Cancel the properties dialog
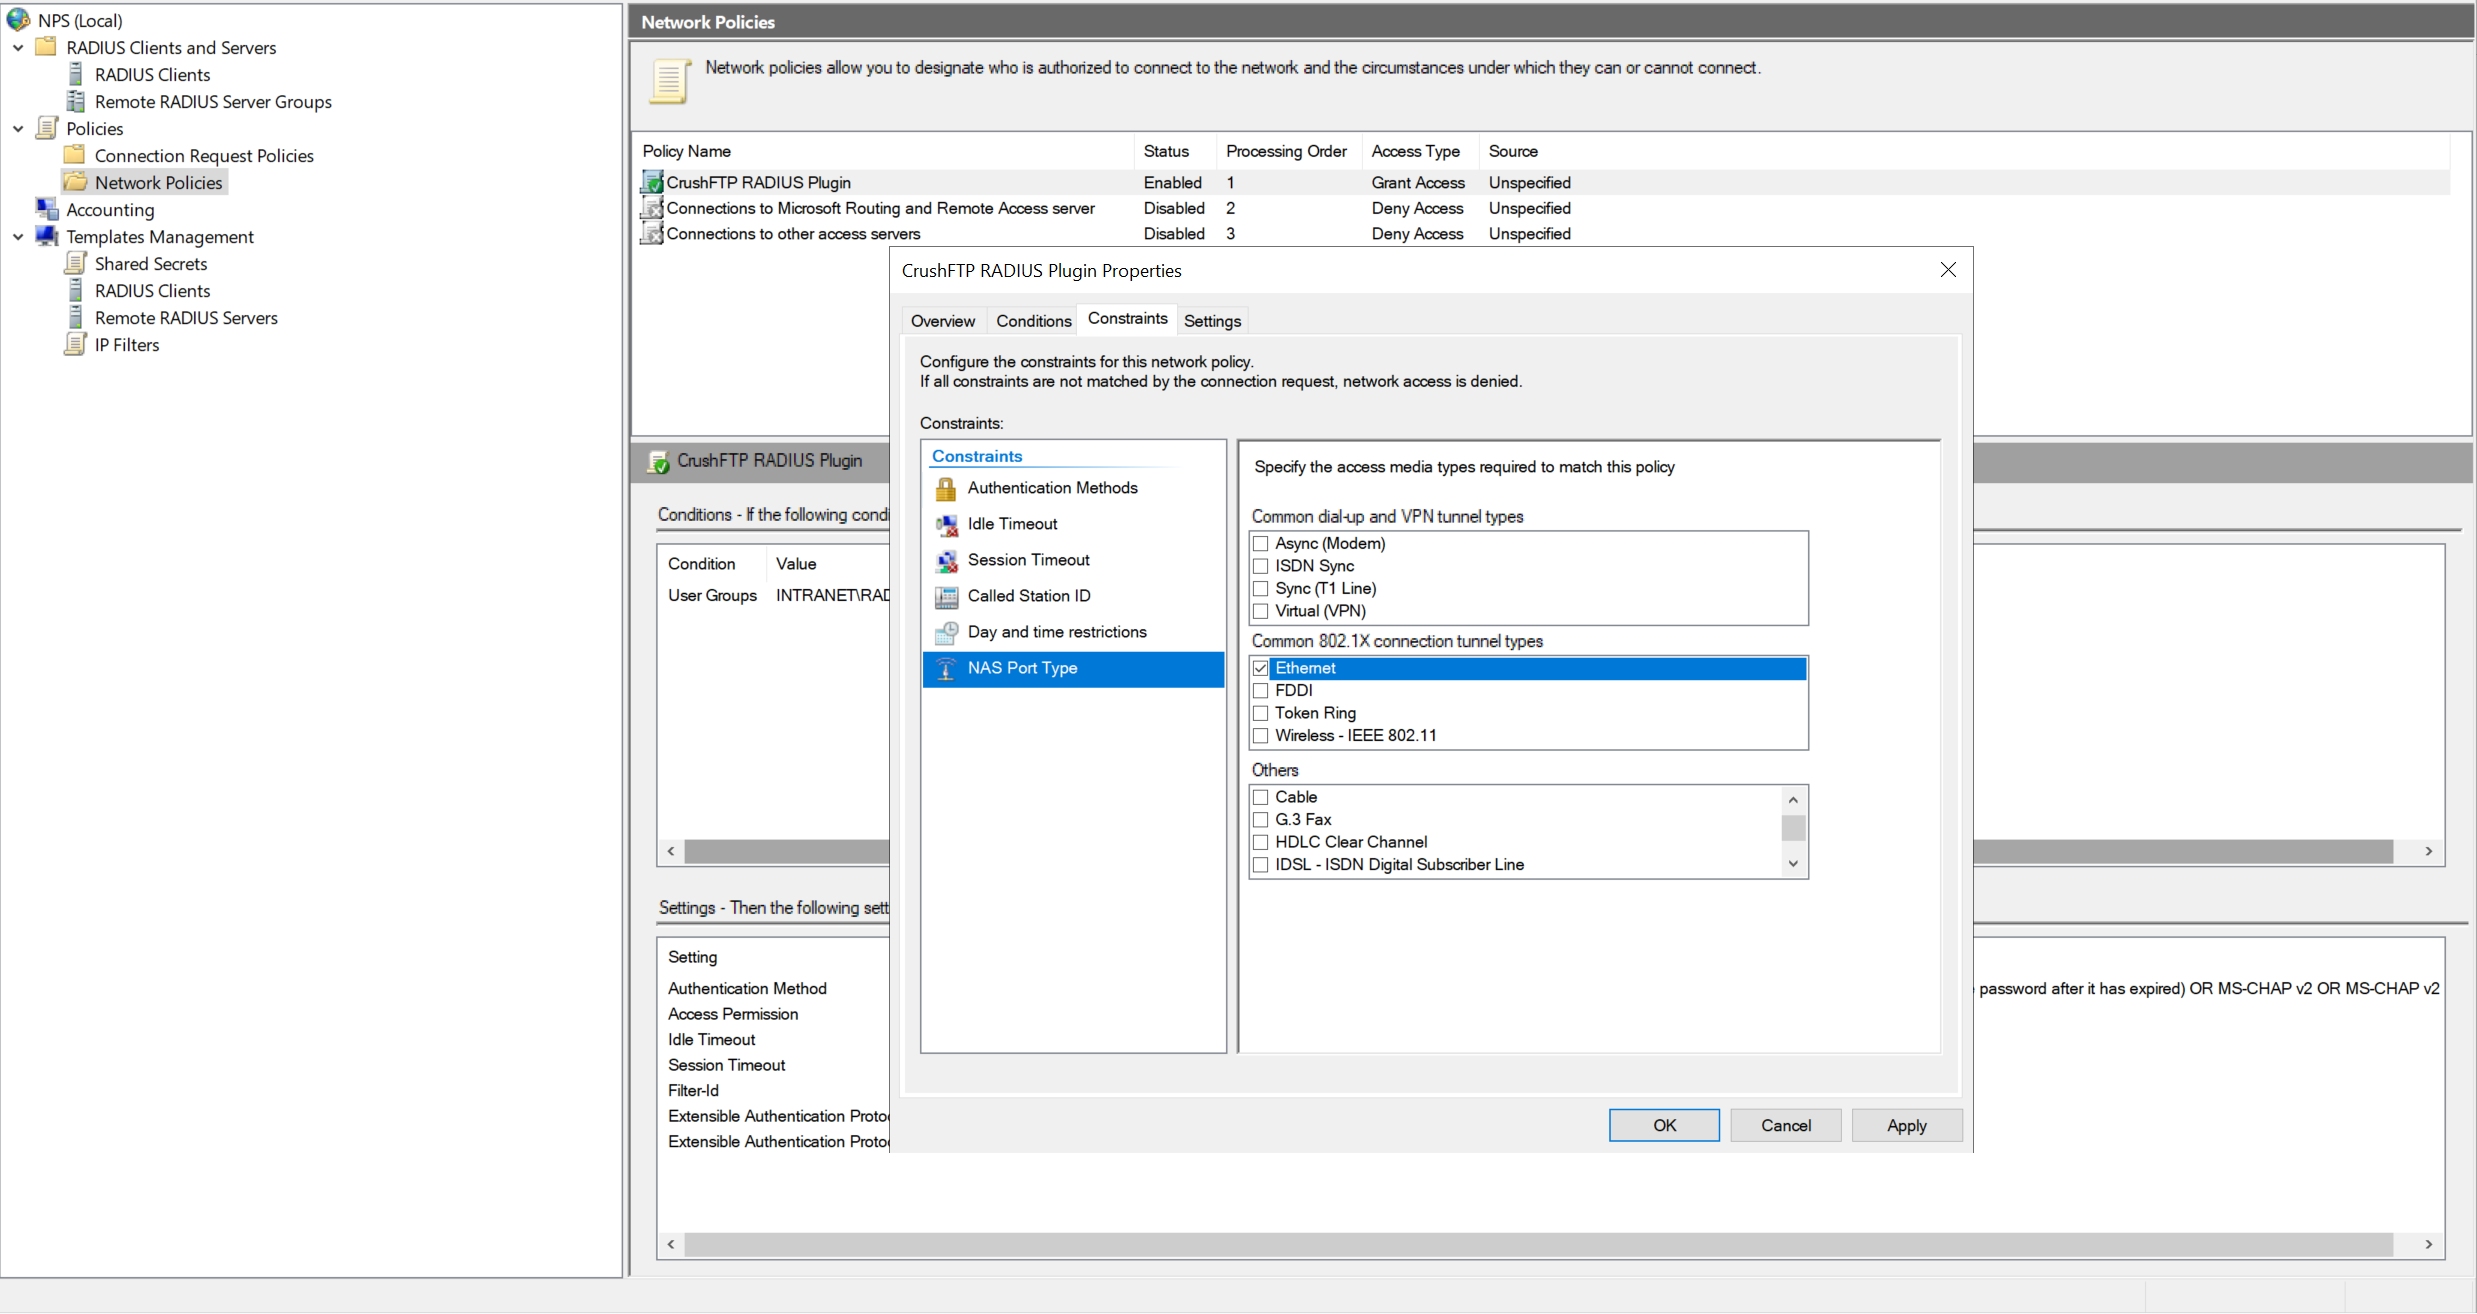2477x1314 pixels. tap(1786, 1125)
